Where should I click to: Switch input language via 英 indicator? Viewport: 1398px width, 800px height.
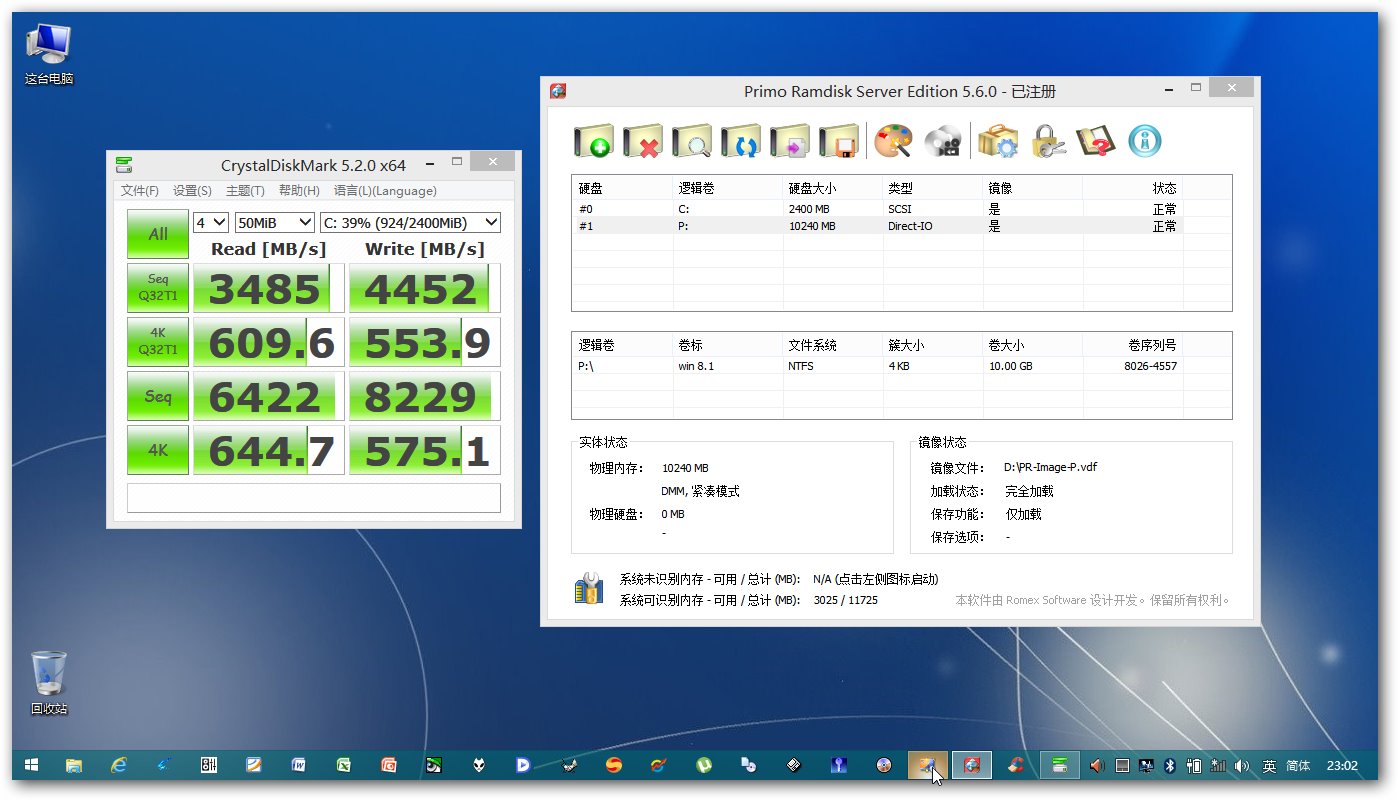click(x=1269, y=766)
